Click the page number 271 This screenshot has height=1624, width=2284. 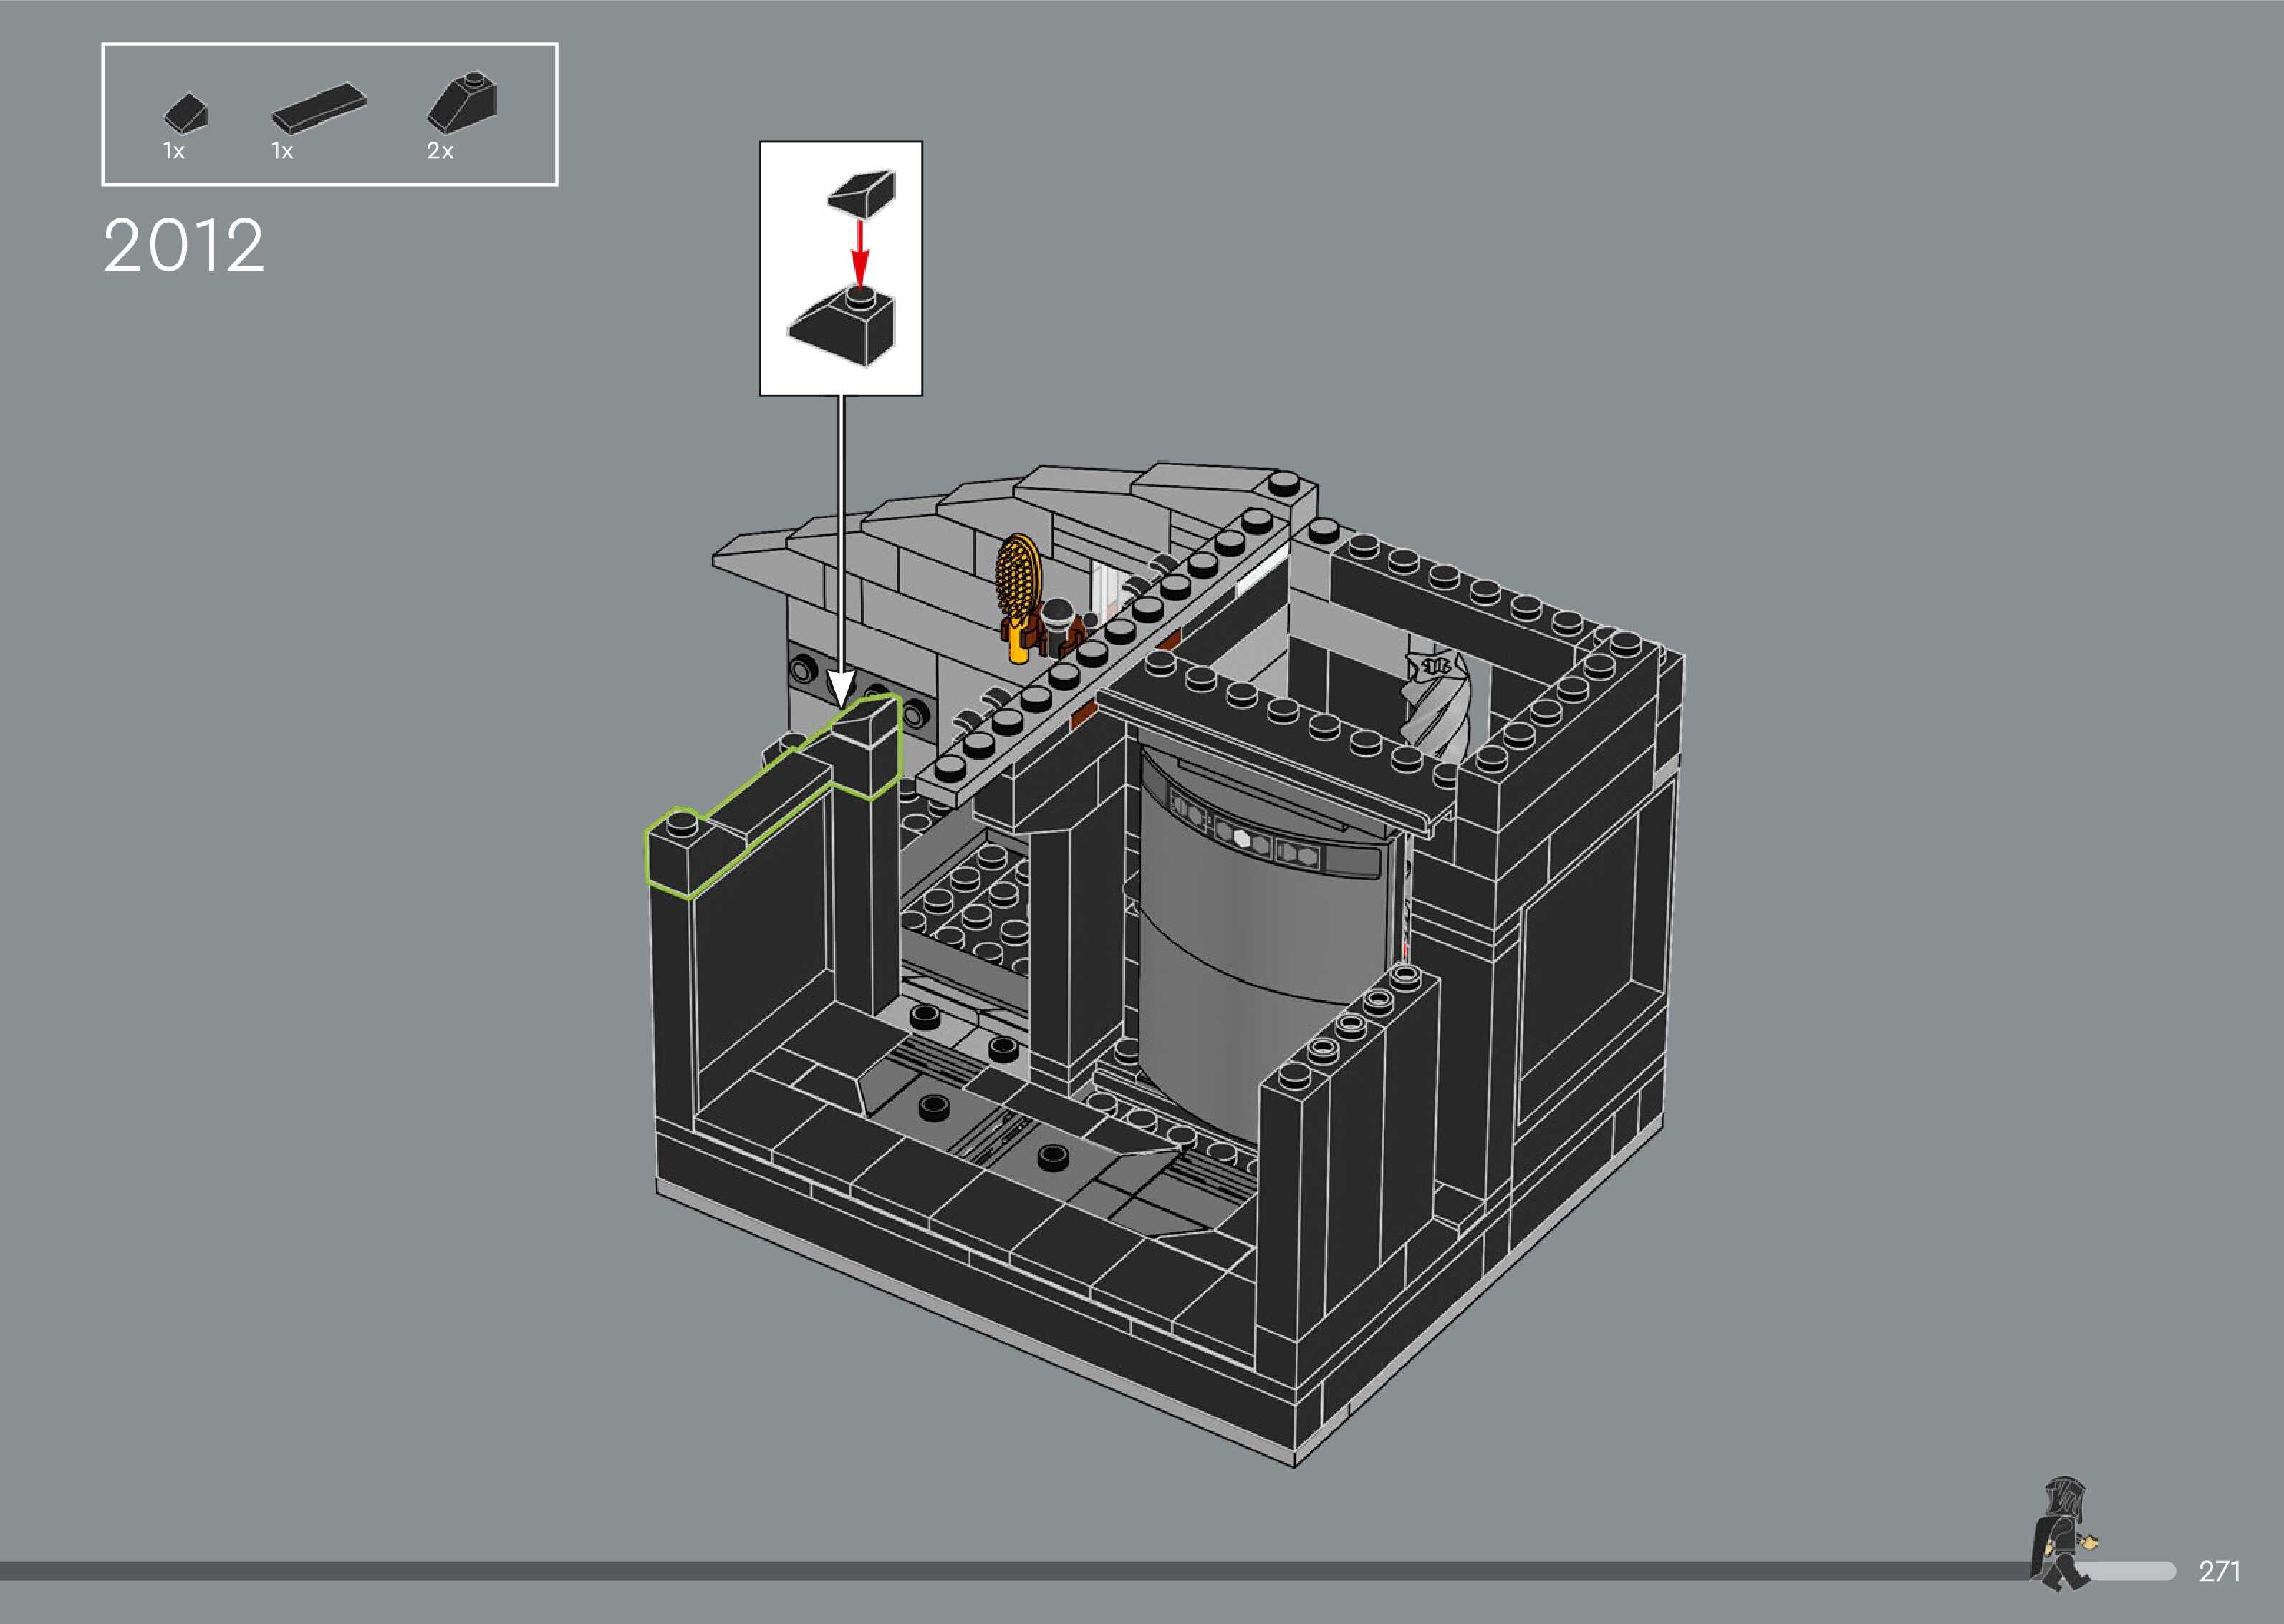pos(2219,1571)
